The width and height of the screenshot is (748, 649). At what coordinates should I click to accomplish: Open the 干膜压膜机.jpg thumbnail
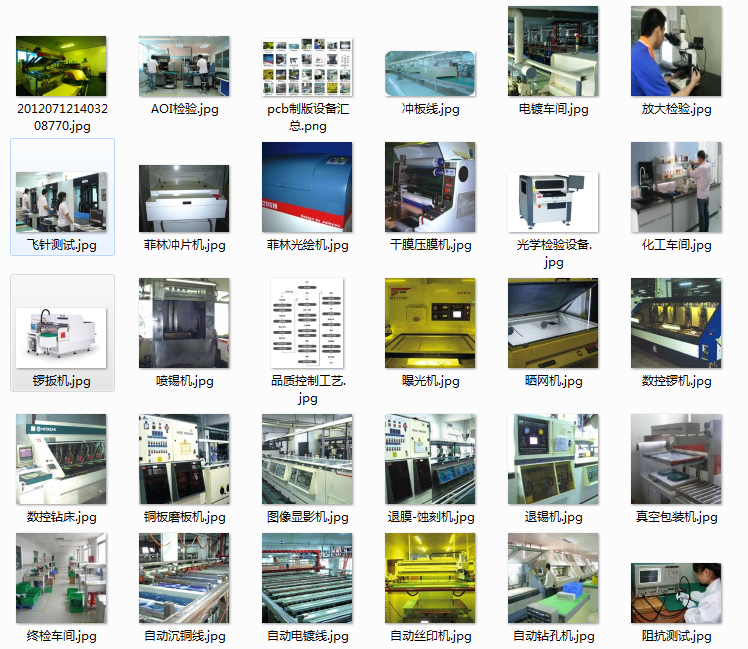click(430, 187)
